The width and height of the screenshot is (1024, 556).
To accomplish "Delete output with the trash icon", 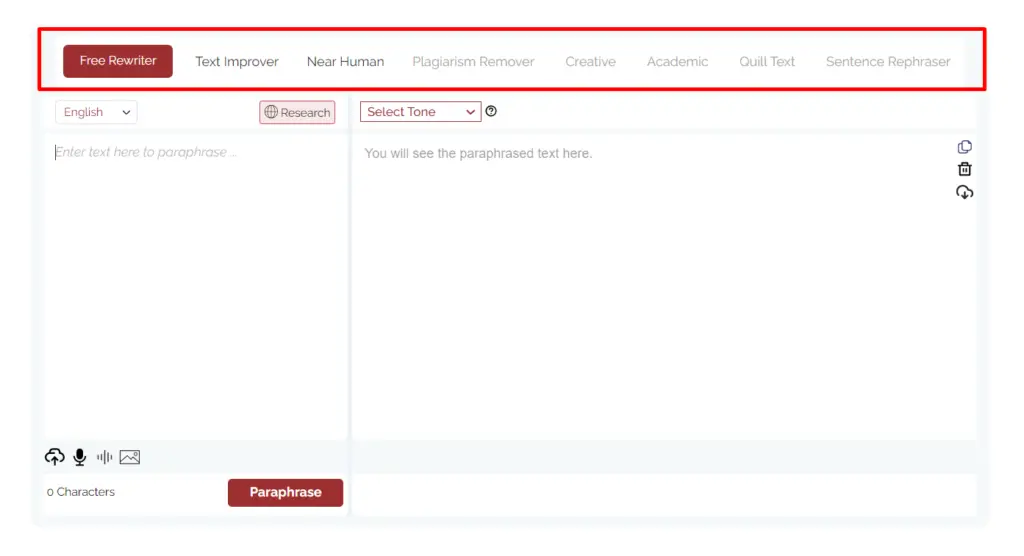I will 965,169.
